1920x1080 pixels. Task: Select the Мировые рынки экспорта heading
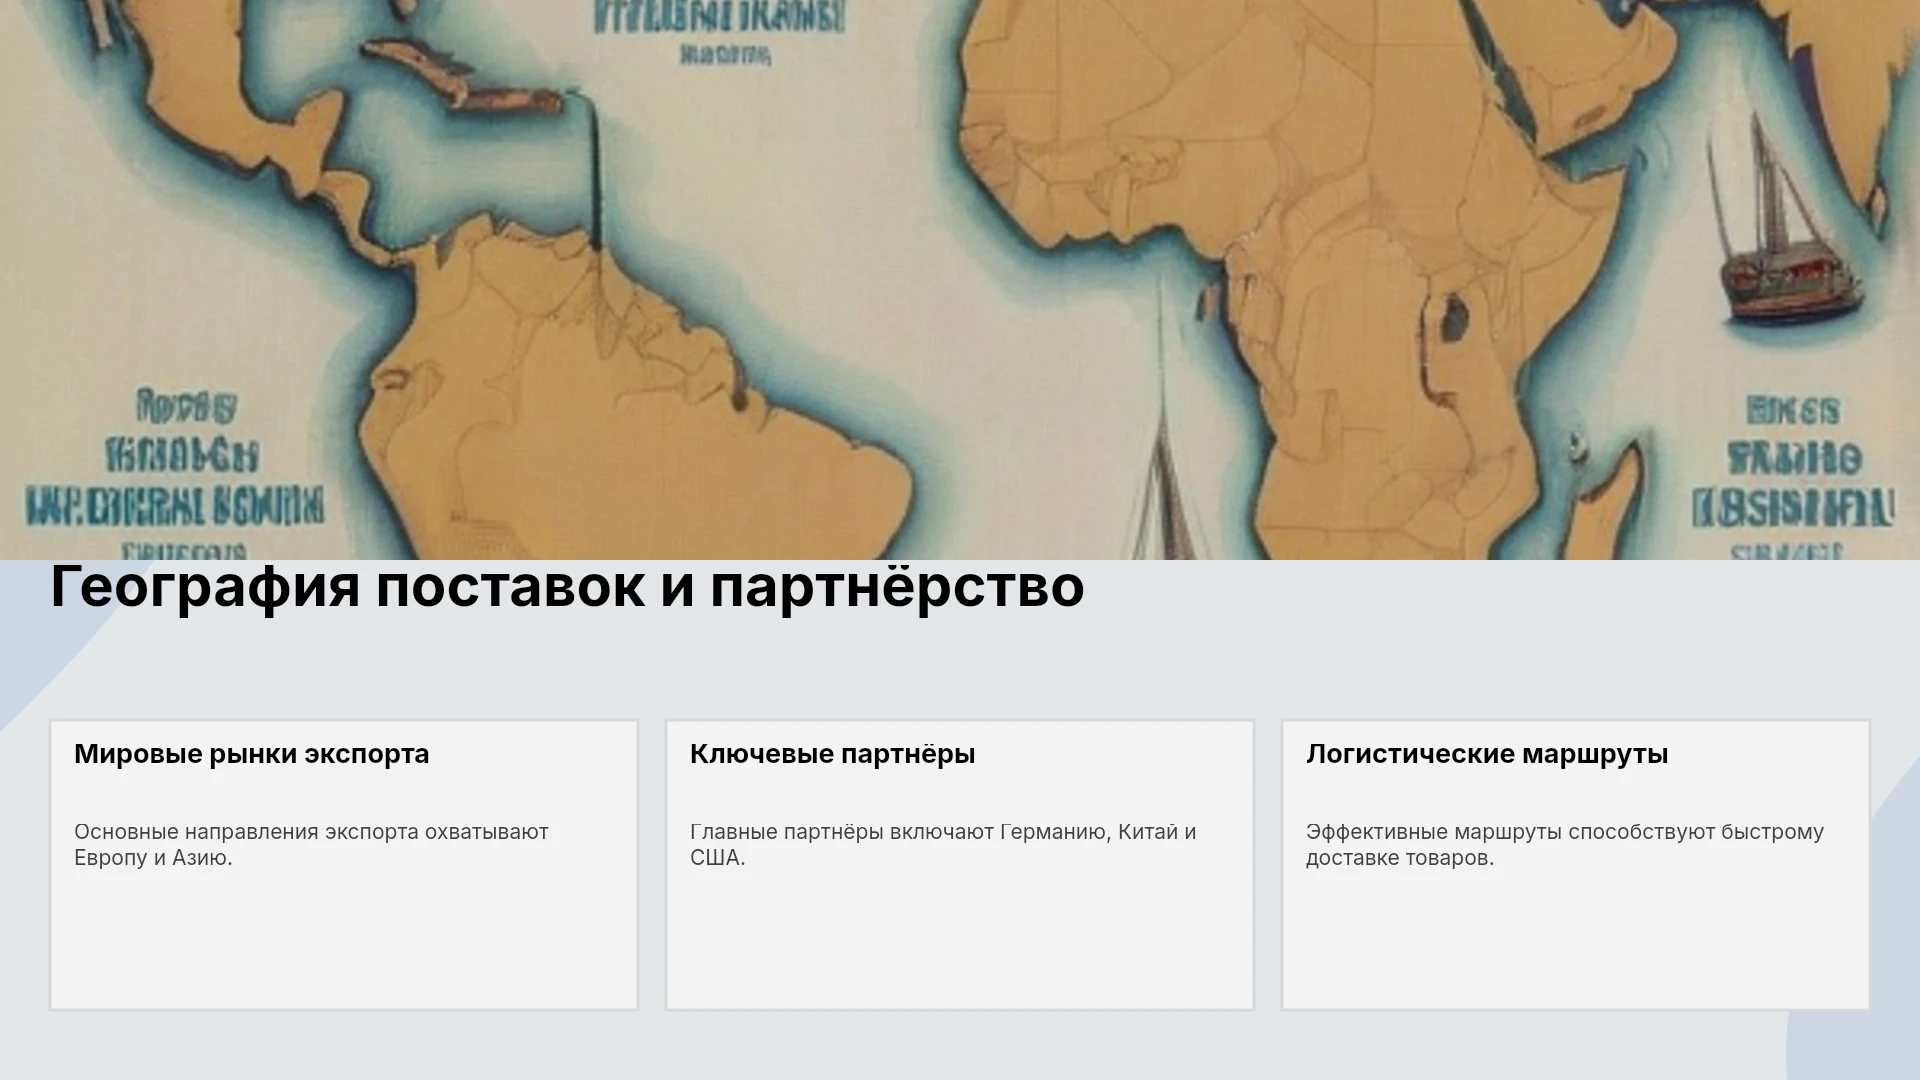coord(251,754)
